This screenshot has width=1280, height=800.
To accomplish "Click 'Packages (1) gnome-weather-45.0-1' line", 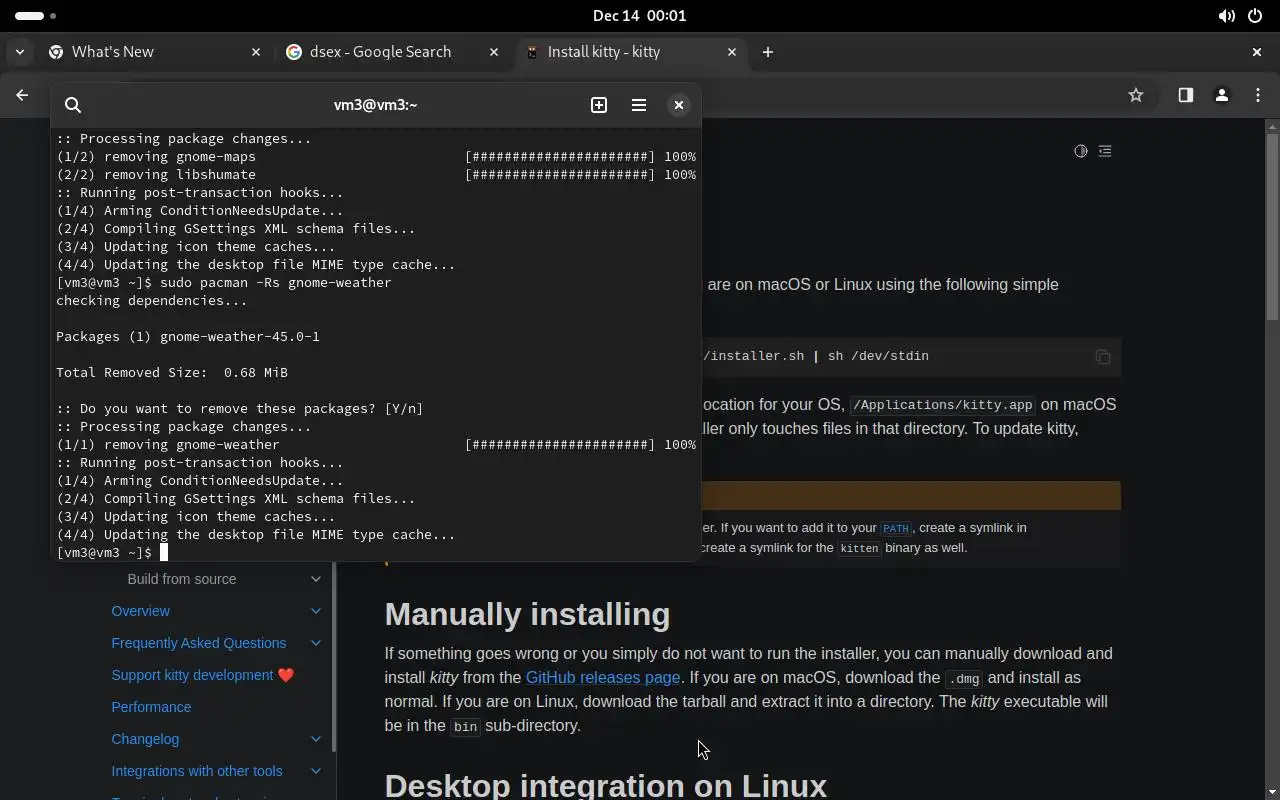I will click(188, 336).
